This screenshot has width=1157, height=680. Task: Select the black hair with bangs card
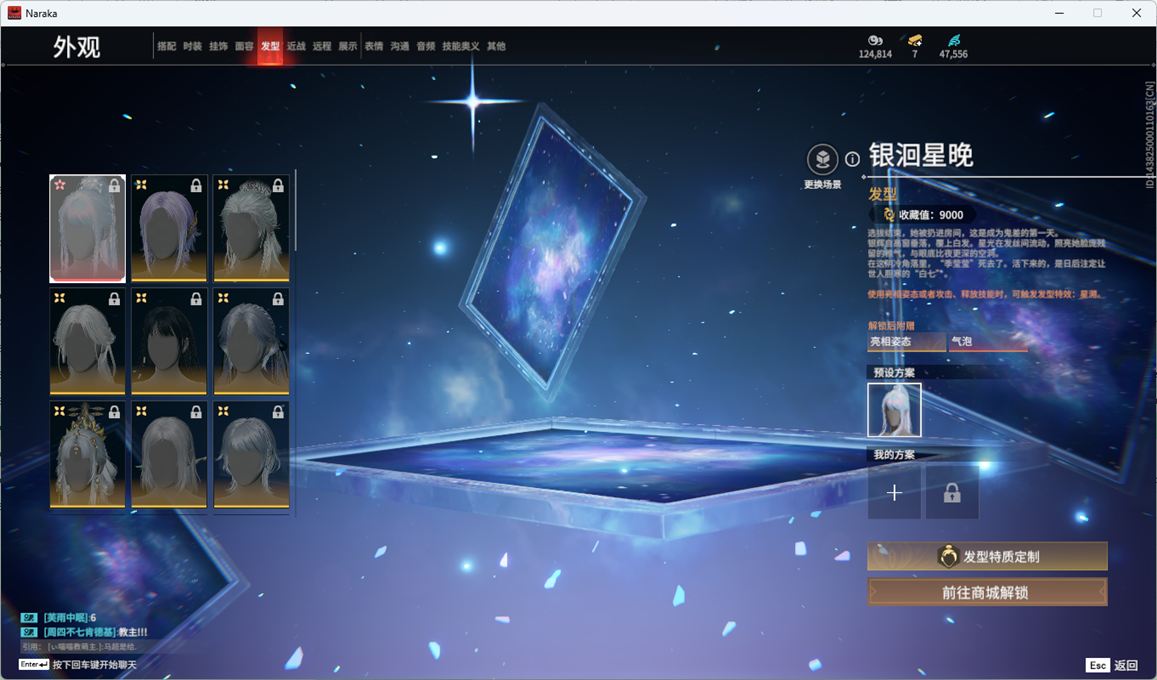169,341
